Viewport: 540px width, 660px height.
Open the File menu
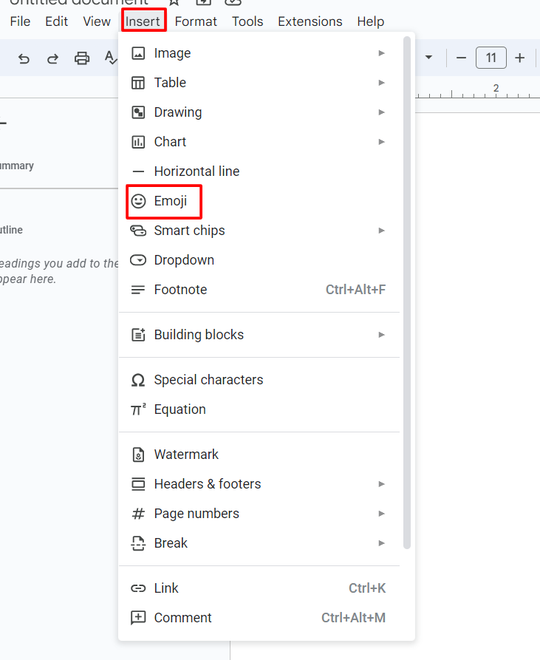click(x=20, y=21)
